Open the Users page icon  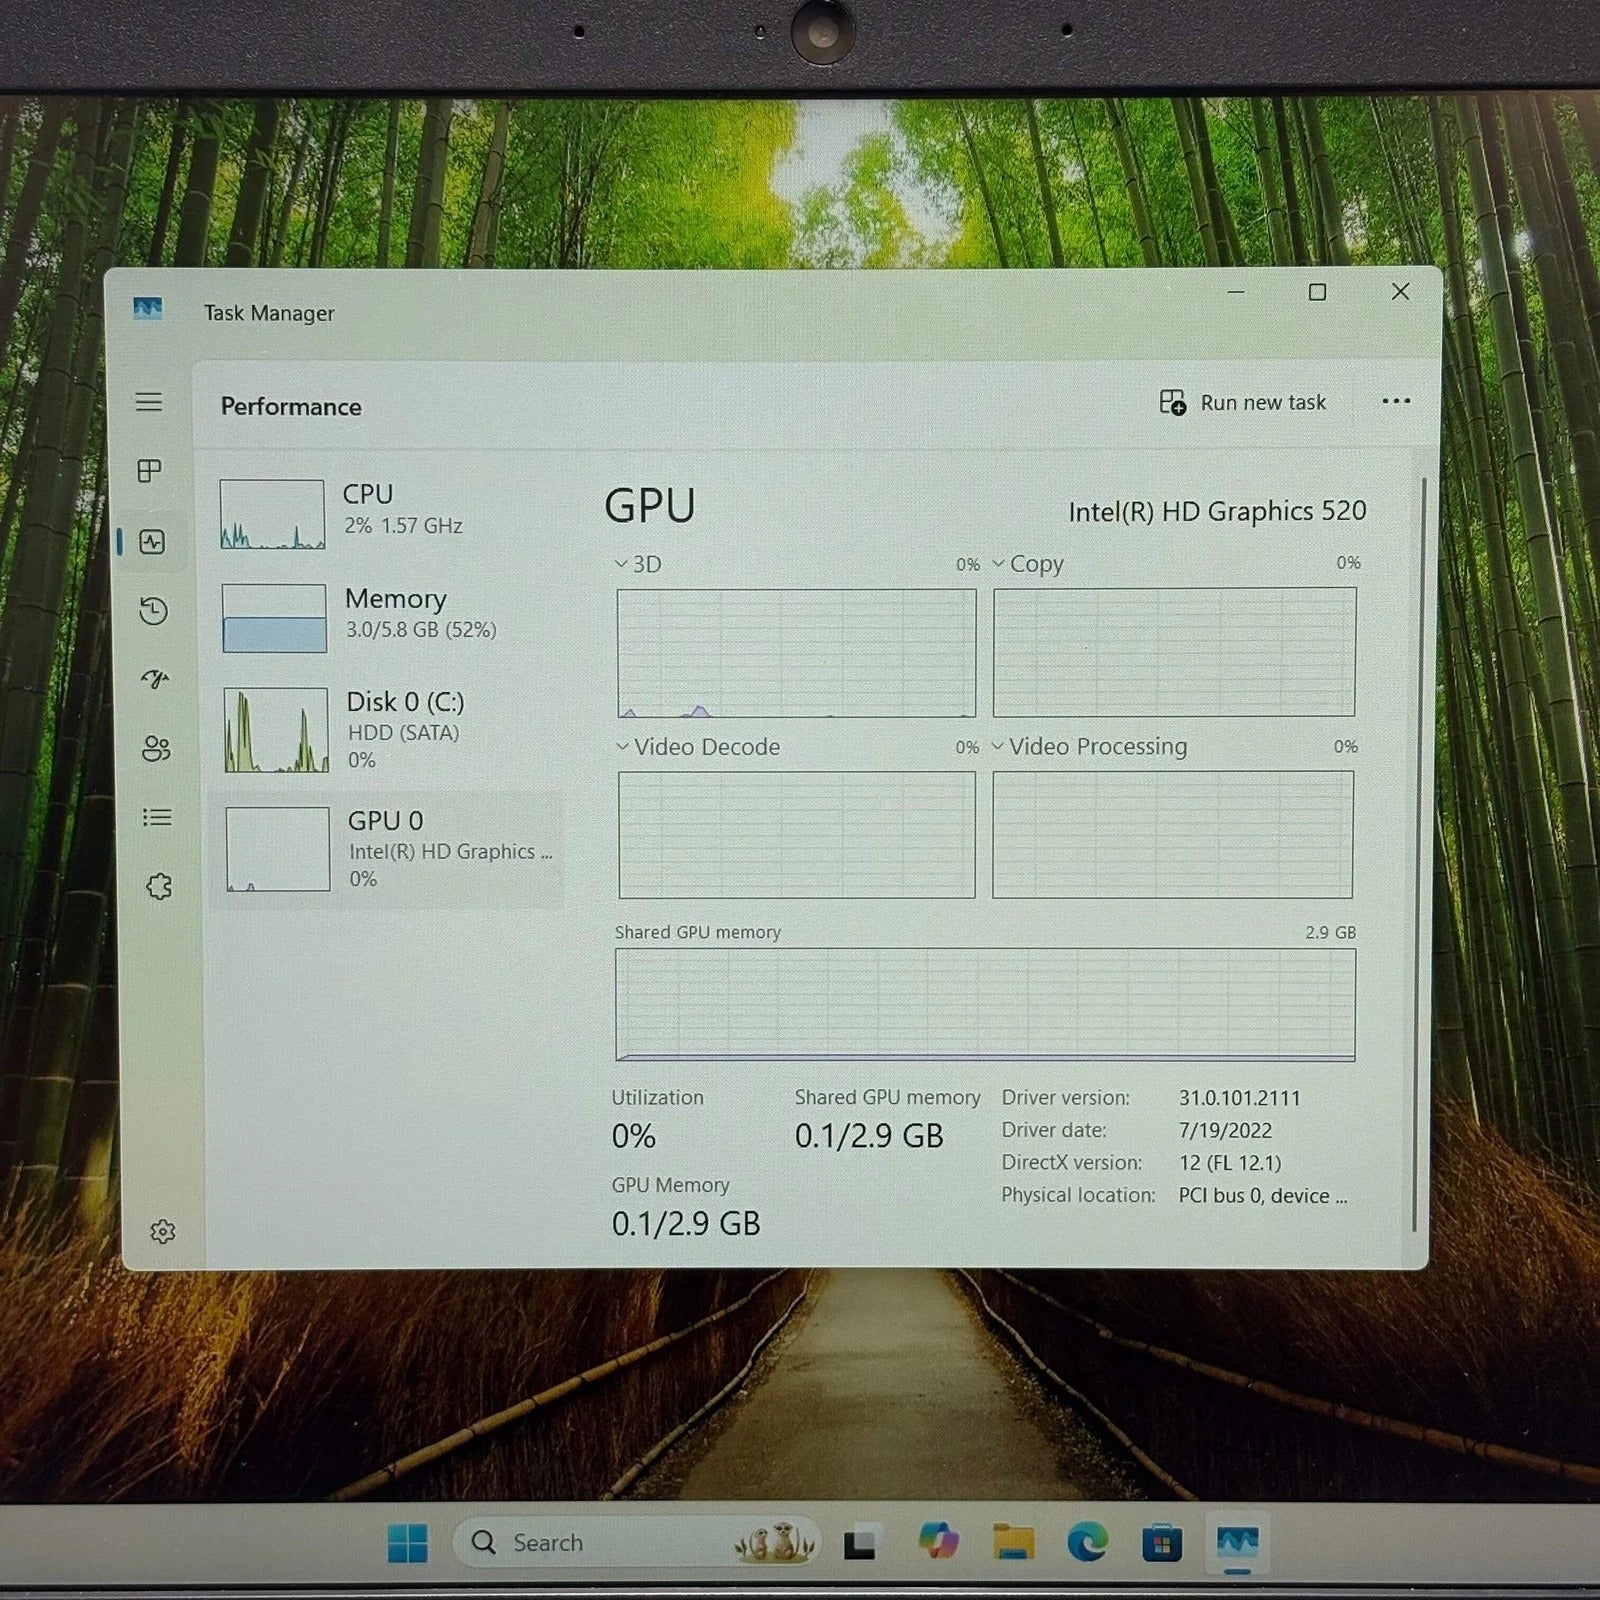pyautogui.click(x=156, y=748)
